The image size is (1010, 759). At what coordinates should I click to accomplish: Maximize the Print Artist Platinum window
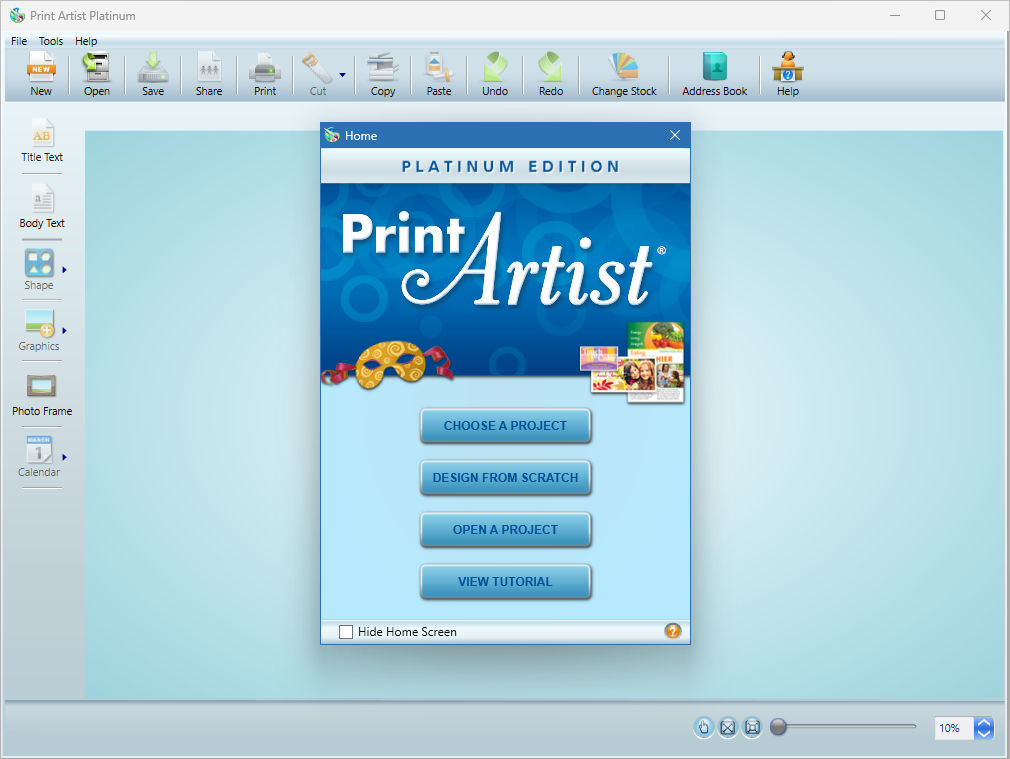[x=940, y=15]
